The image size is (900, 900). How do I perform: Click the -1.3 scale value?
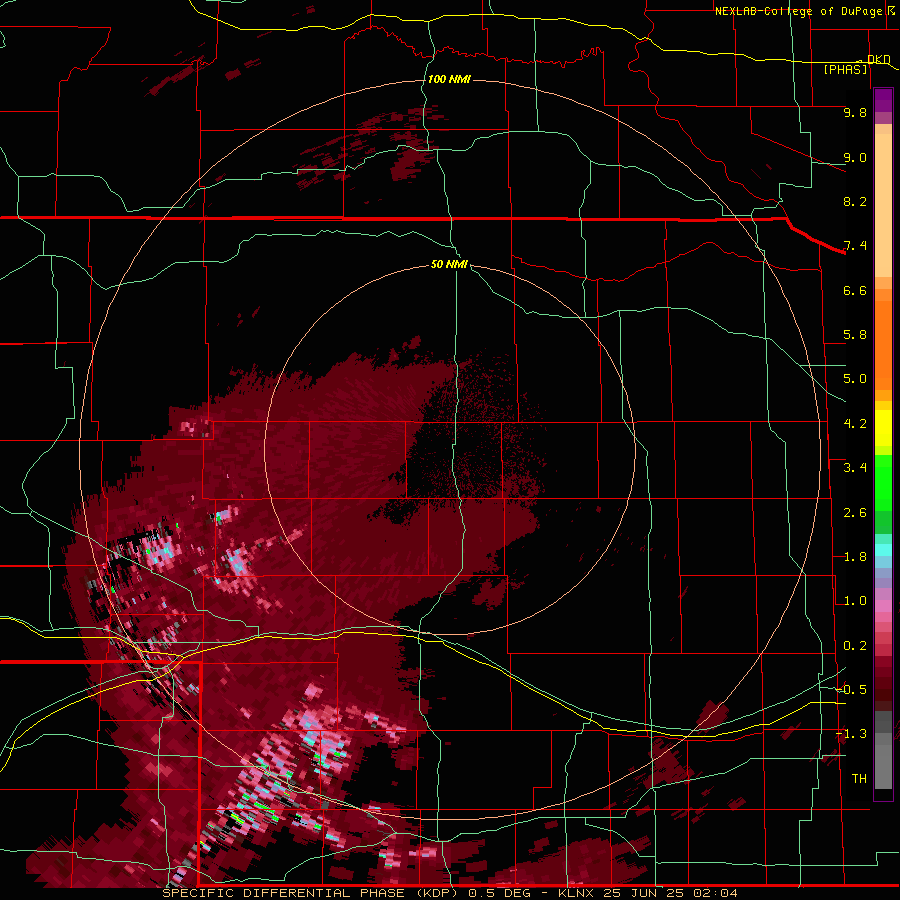851,734
